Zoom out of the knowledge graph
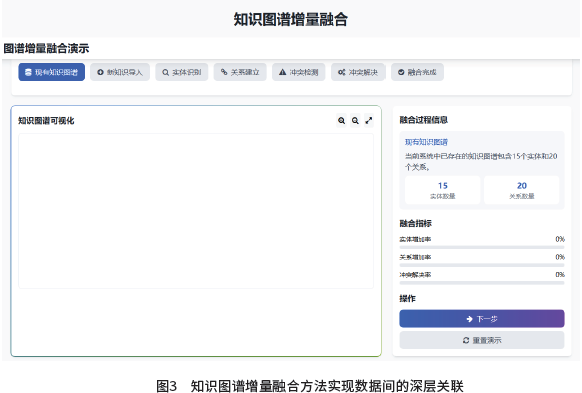 point(355,121)
